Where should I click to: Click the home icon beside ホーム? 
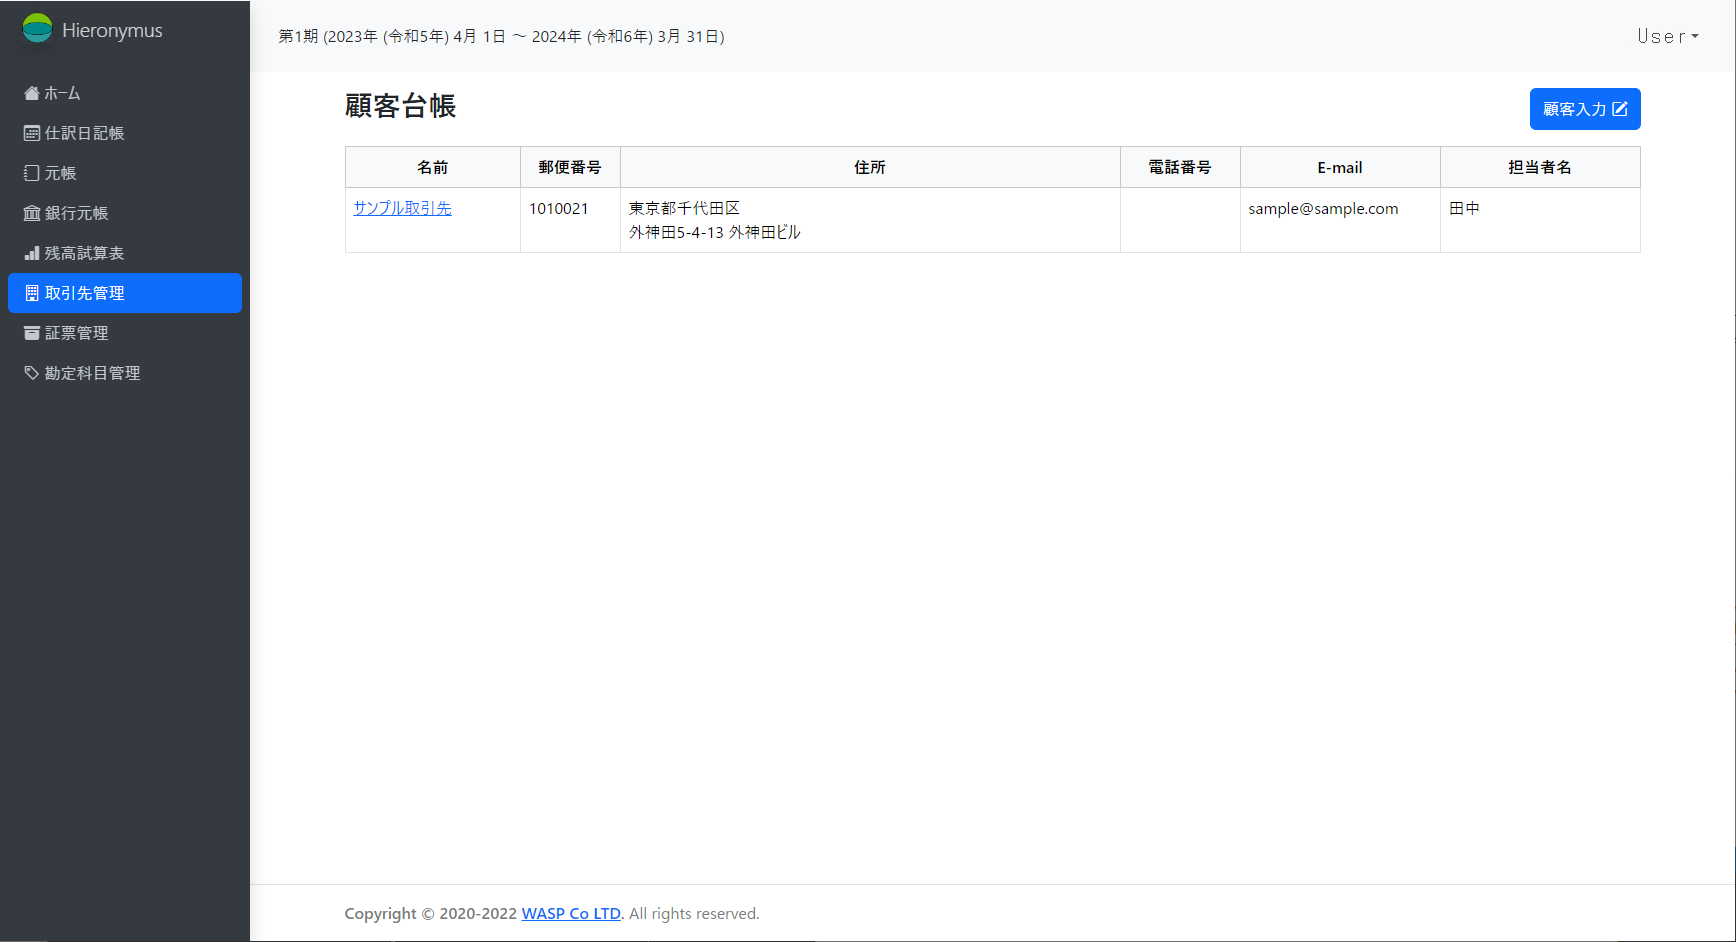(32, 93)
